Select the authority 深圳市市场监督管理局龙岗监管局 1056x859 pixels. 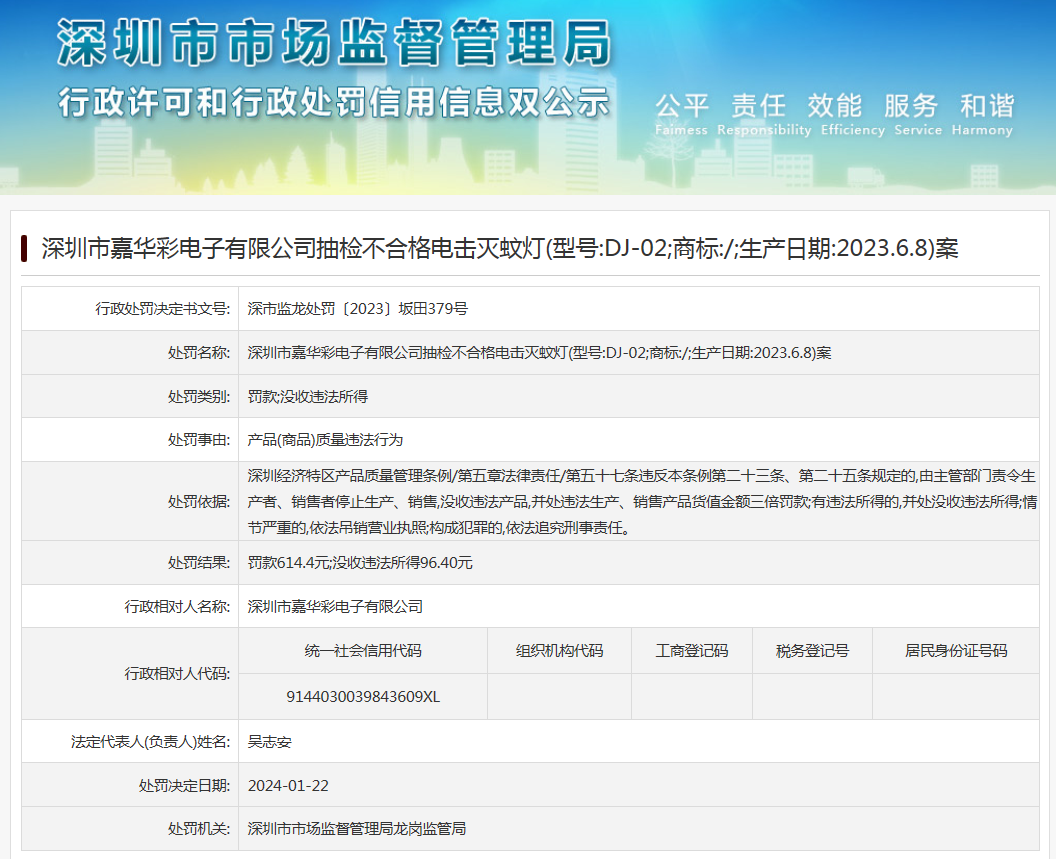pos(357,829)
